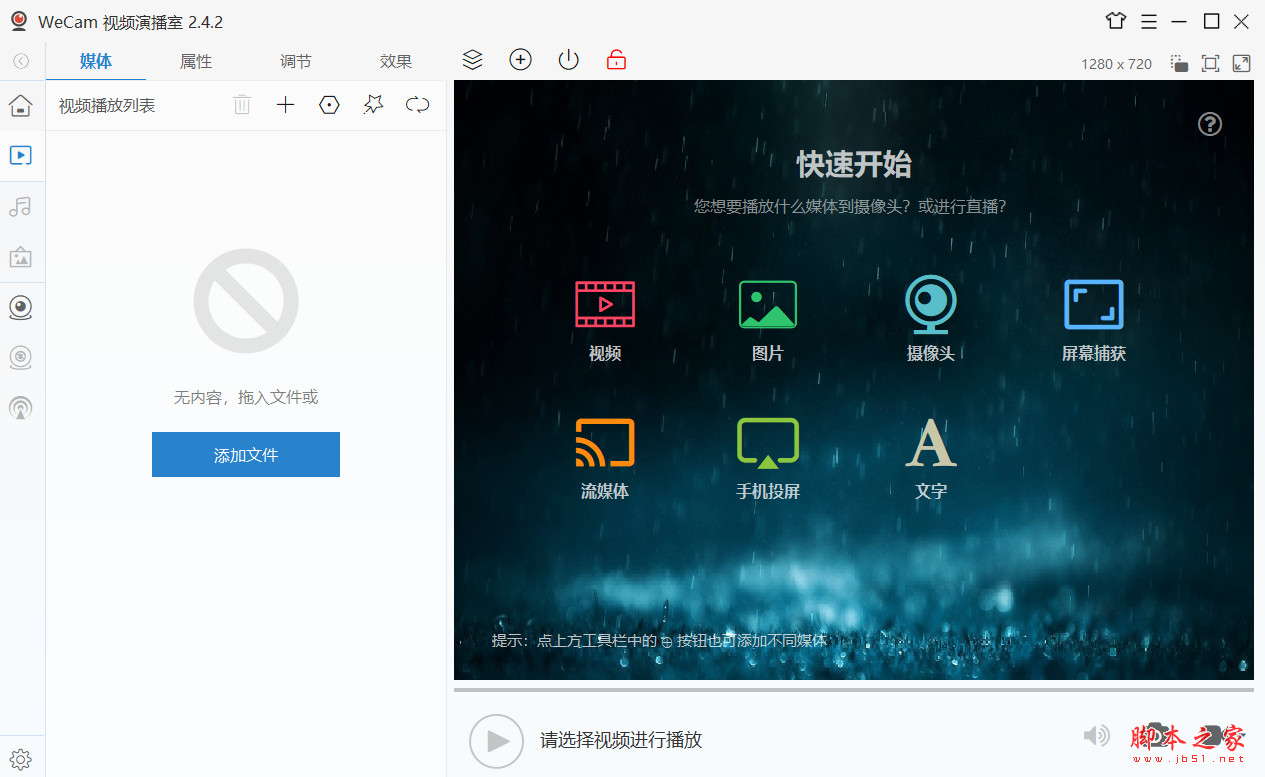Open the help icon on the preview
This screenshot has width=1265, height=777.
1209,124
